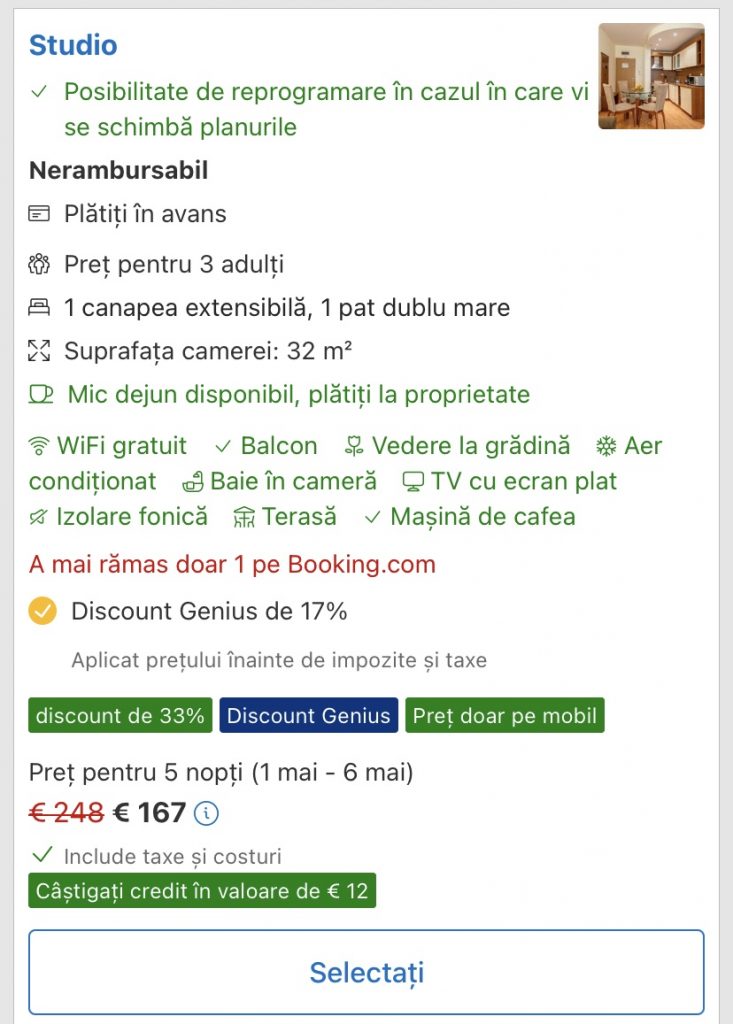
Task: Click the flower icon for Vedere la grădină
Action: (353, 446)
